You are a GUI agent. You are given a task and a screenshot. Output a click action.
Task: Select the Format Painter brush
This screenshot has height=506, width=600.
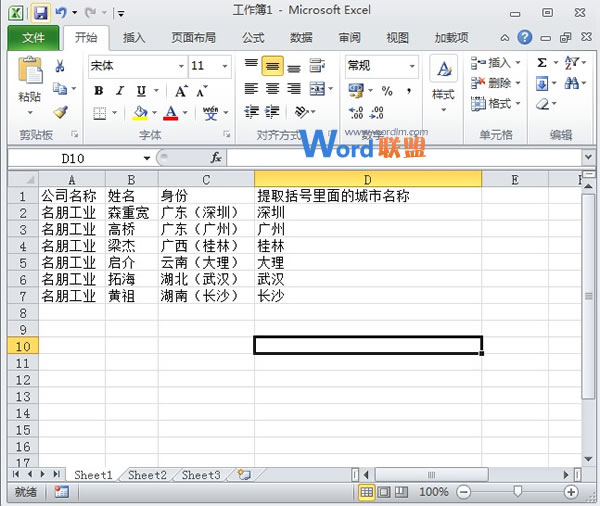click(60, 113)
